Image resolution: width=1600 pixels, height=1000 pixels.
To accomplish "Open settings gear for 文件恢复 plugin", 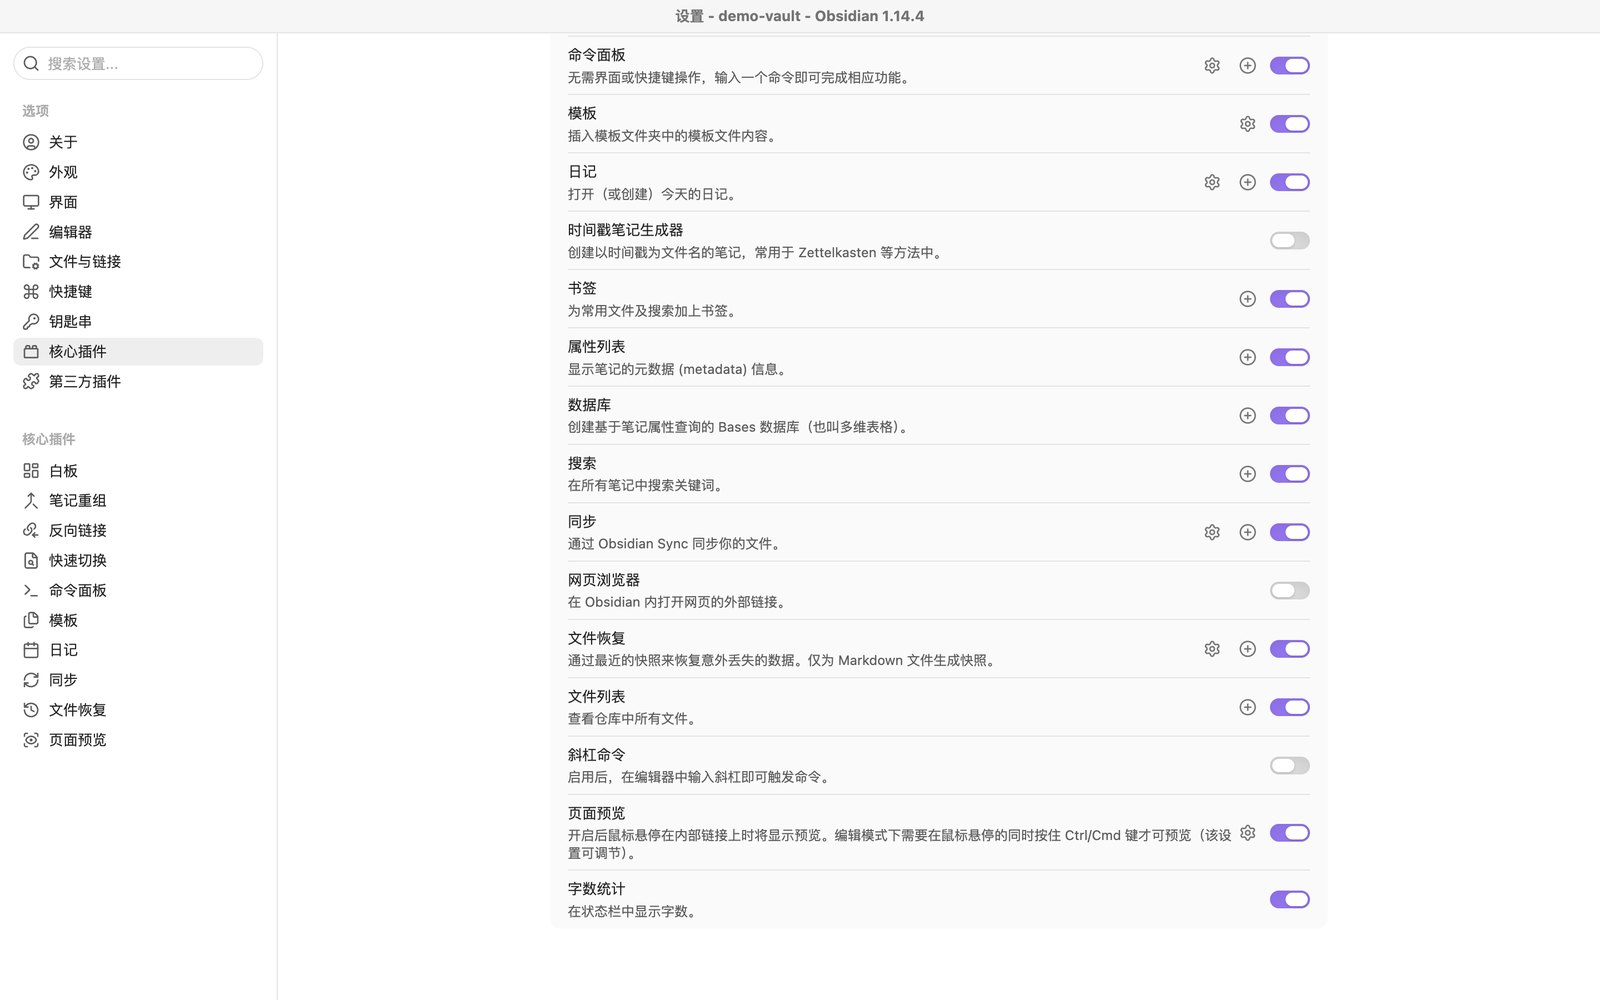I will tap(1212, 649).
